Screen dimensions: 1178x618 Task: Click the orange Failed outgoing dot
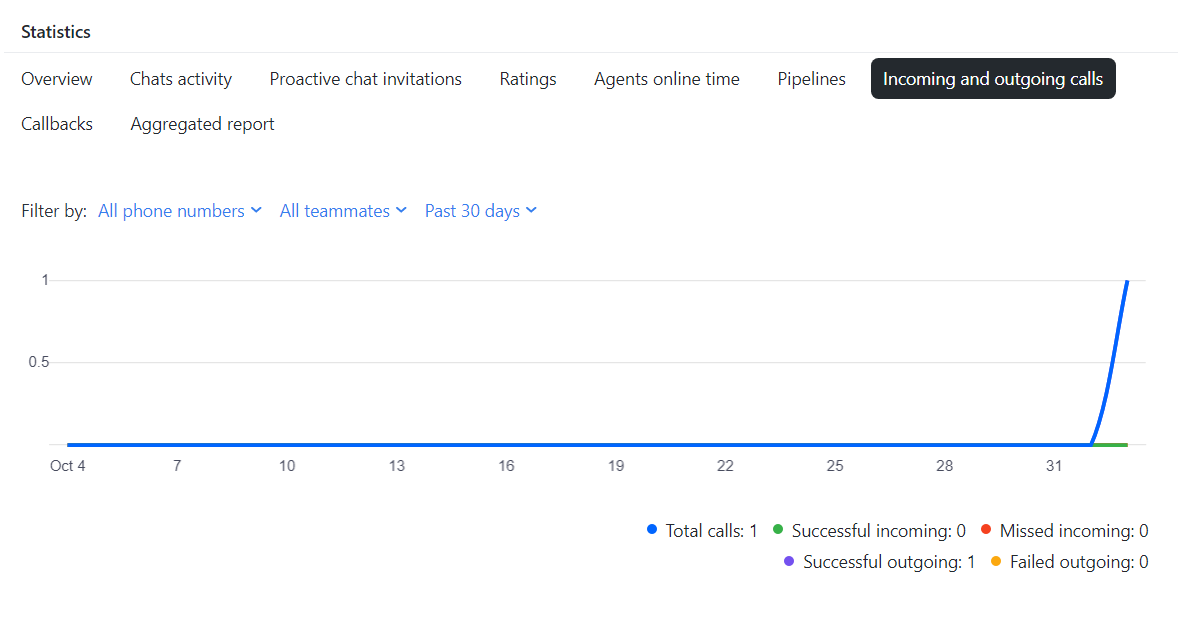pyautogui.click(x=996, y=562)
